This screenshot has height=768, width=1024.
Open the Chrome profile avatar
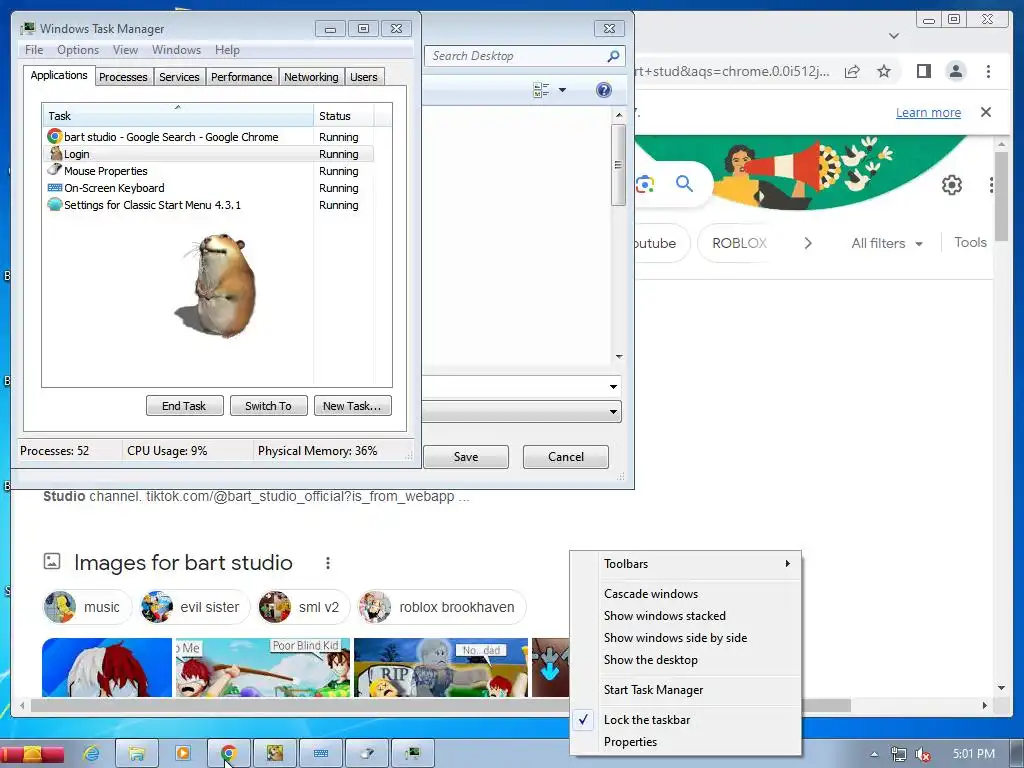coord(955,71)
